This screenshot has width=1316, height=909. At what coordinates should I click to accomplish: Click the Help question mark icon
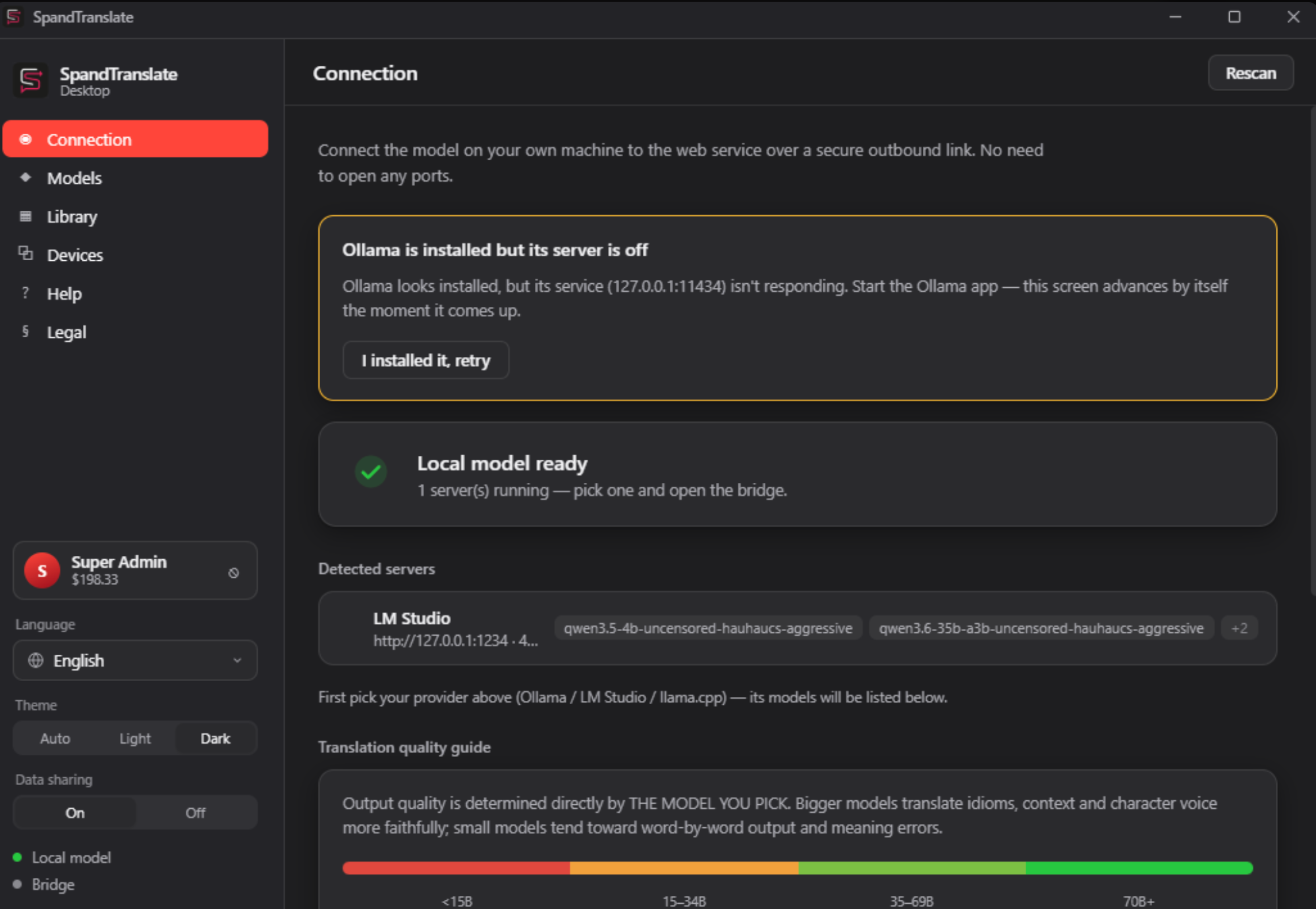pyautogui.click(x=26, y=293)
